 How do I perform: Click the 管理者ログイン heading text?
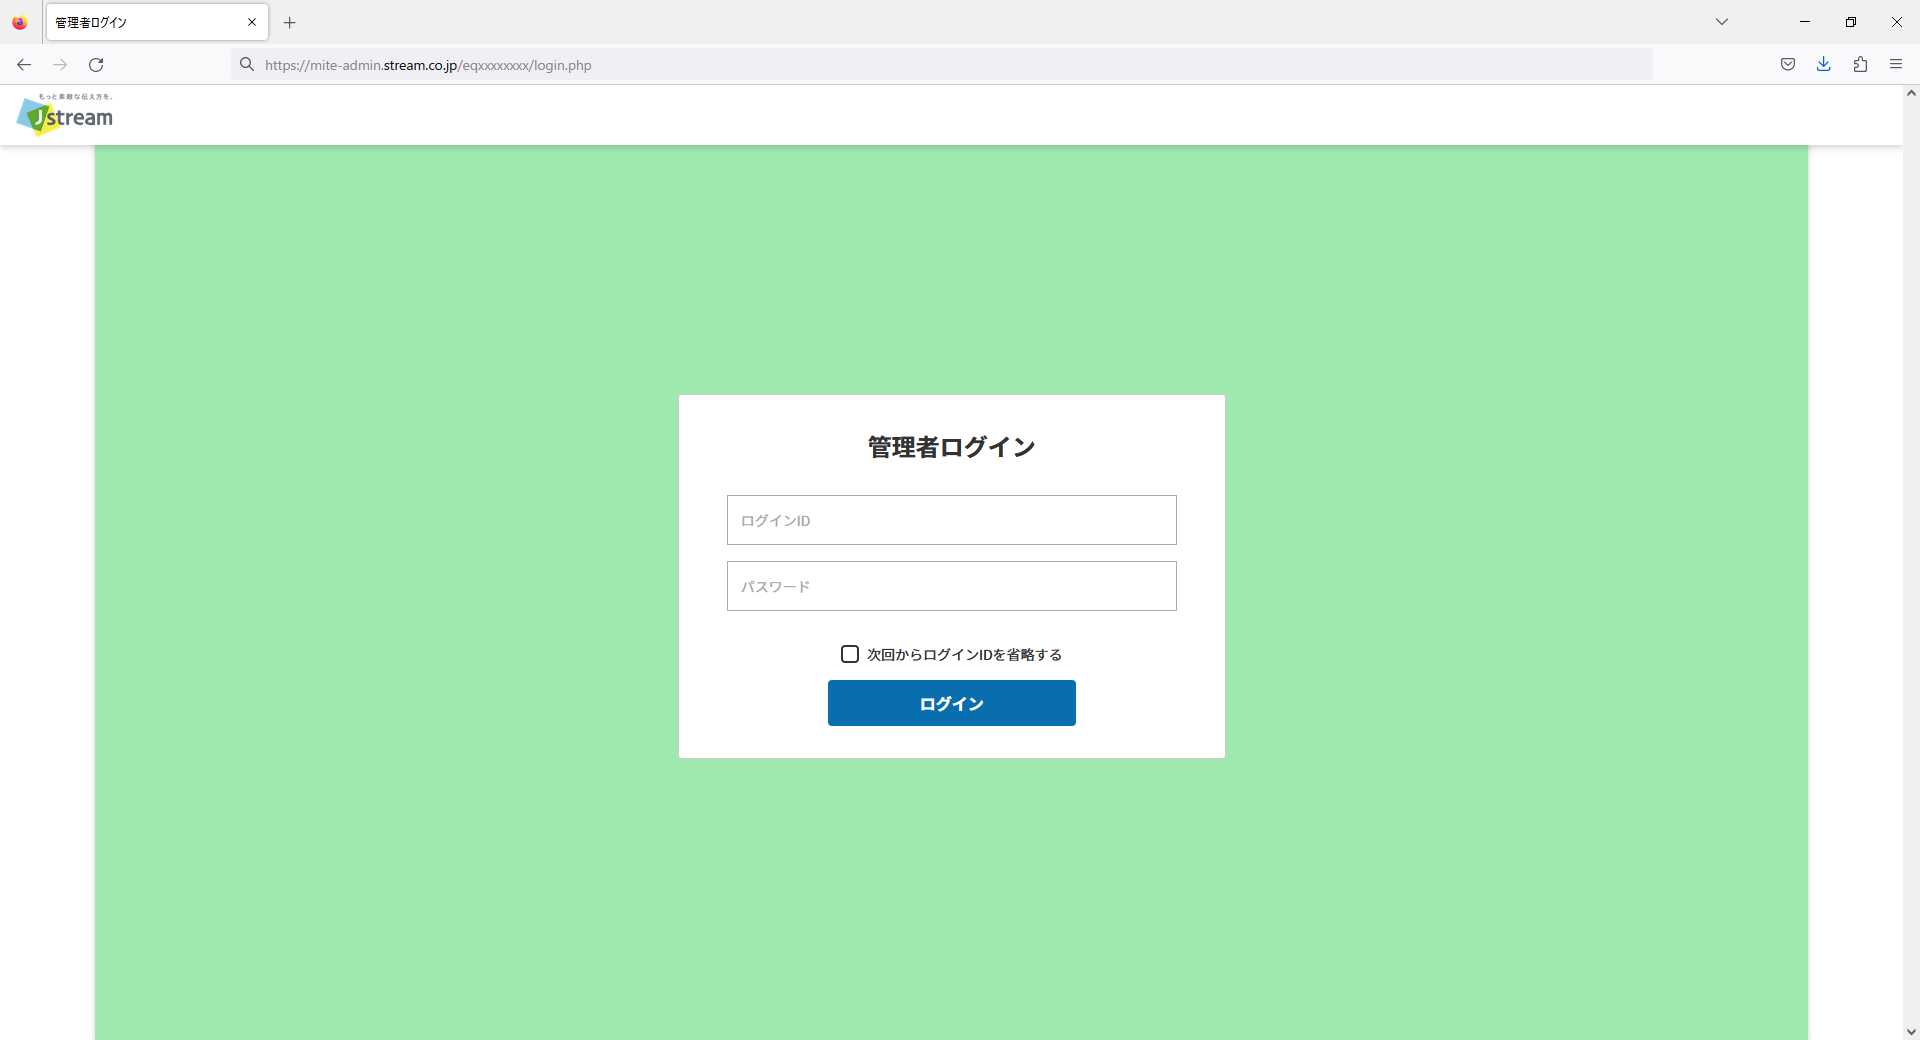pyautogui.click(x=952, y=447)
